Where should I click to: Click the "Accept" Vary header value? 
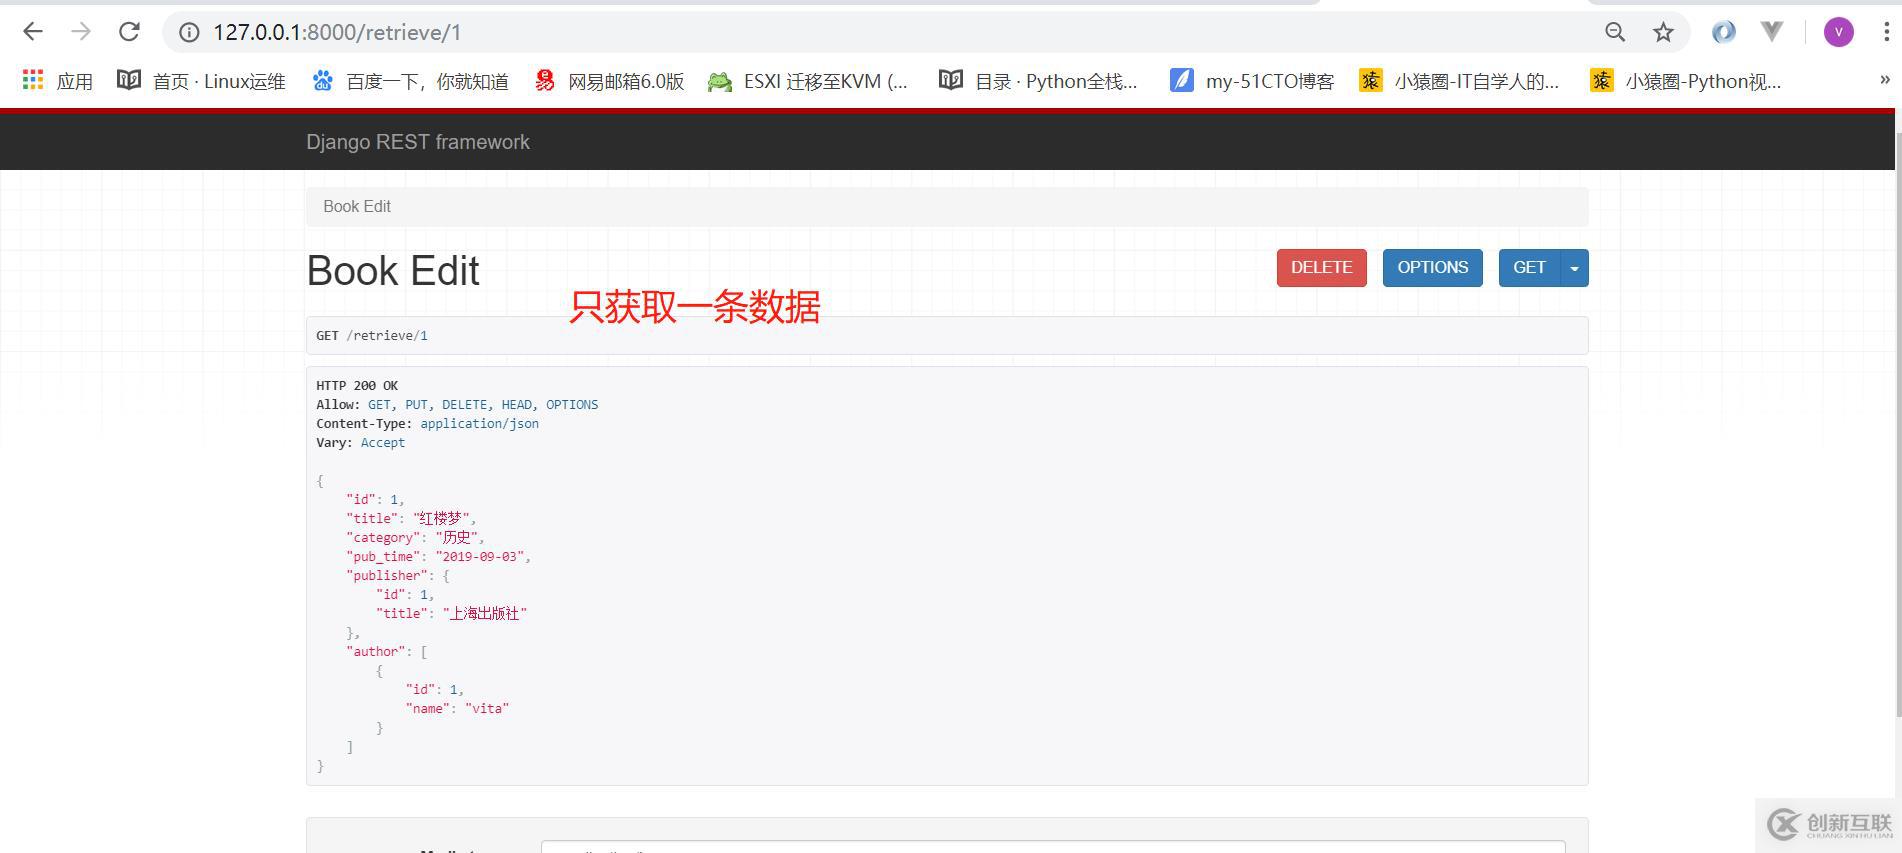click(x=383, y=443)
